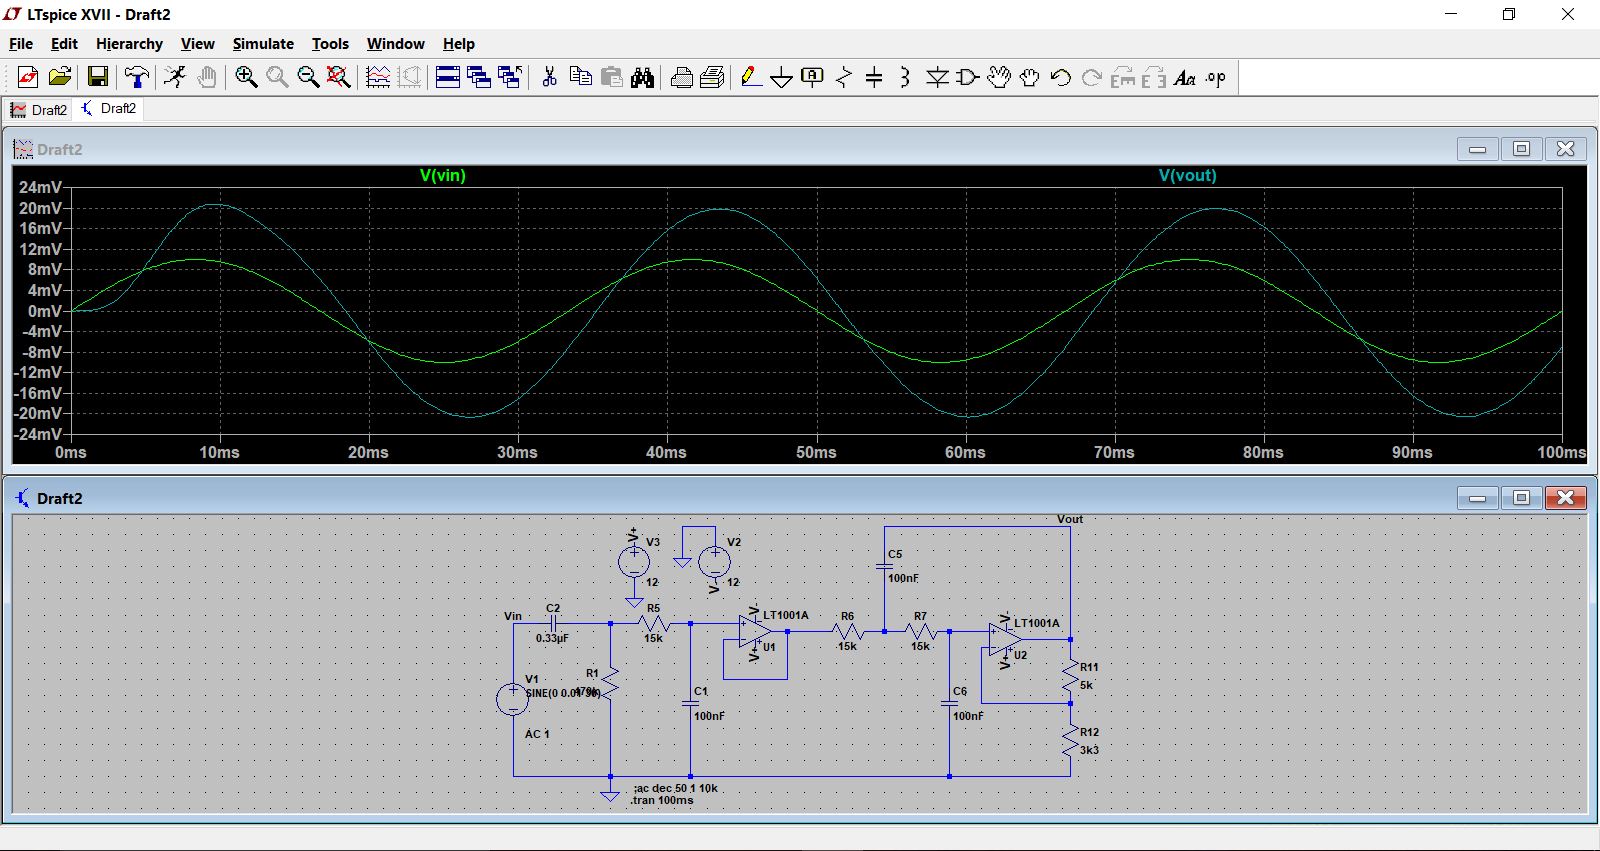
Task: Switch to the Draft2 waveform tab
Action: coord(39,109)
